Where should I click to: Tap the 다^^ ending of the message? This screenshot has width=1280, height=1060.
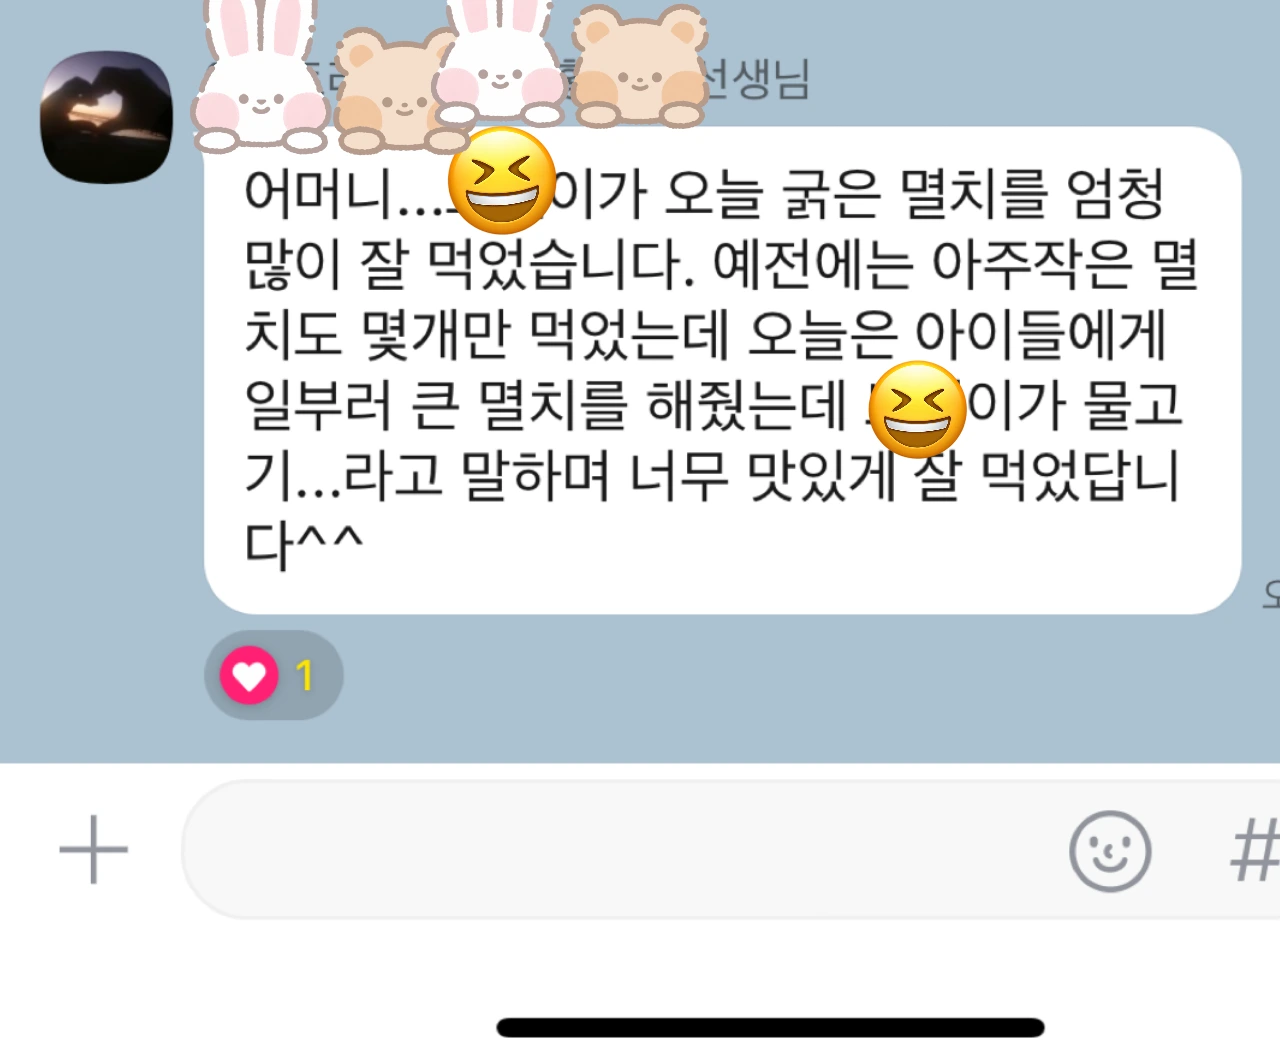point(304,546)
